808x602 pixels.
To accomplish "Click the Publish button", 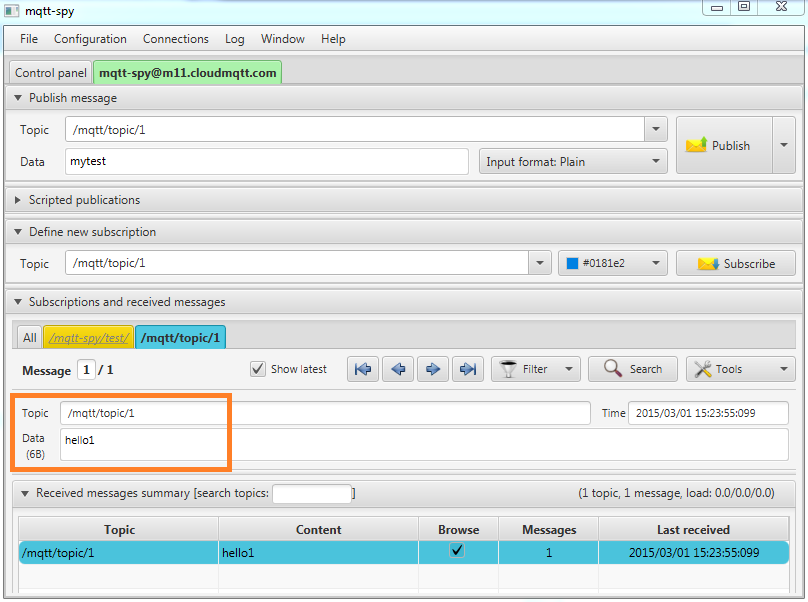I will pyautogui.click(x=724, y=145).
